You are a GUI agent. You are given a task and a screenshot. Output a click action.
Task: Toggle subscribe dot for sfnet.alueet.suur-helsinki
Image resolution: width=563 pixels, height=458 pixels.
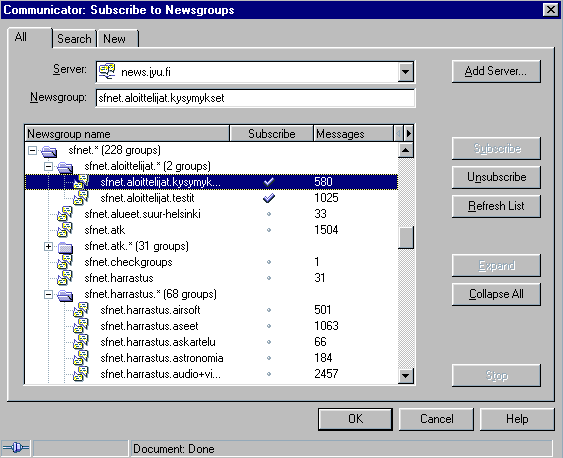[x=269, y=214]
